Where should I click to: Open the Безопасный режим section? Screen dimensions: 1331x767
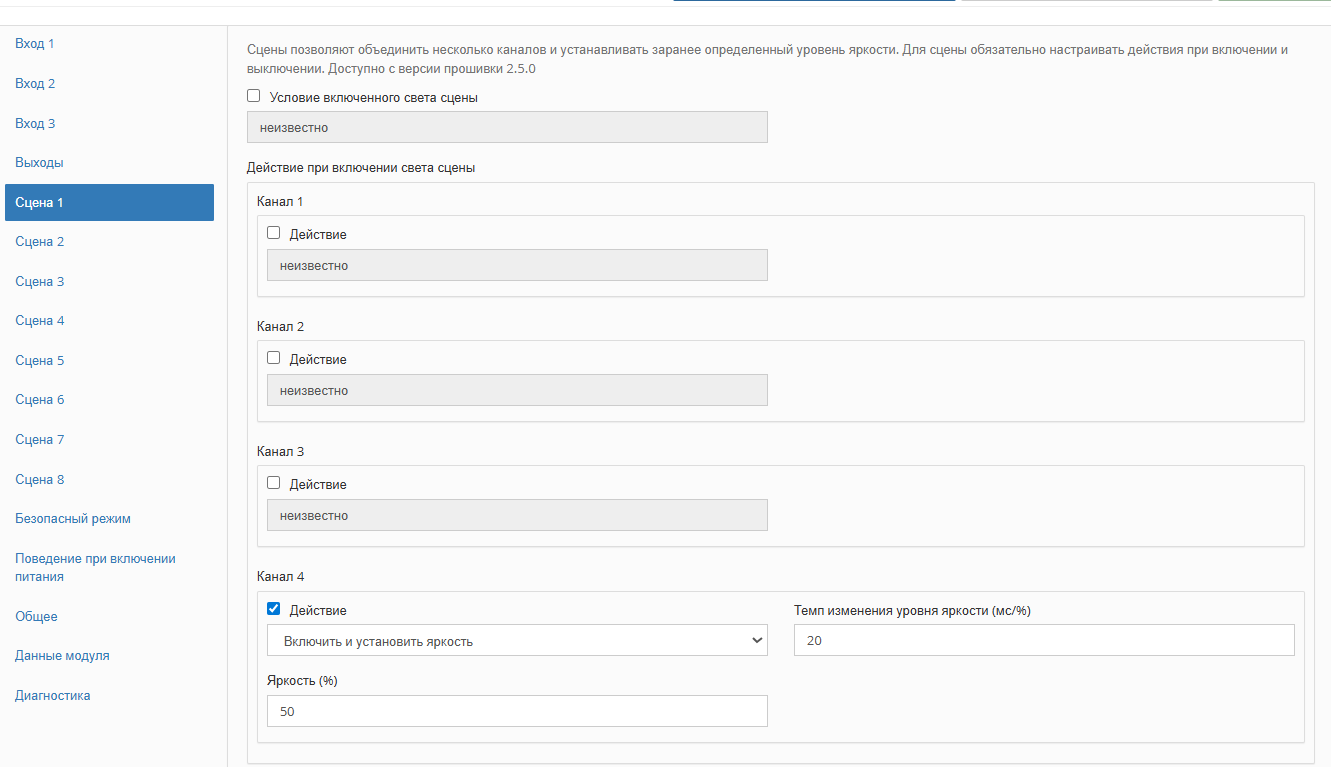73,518
